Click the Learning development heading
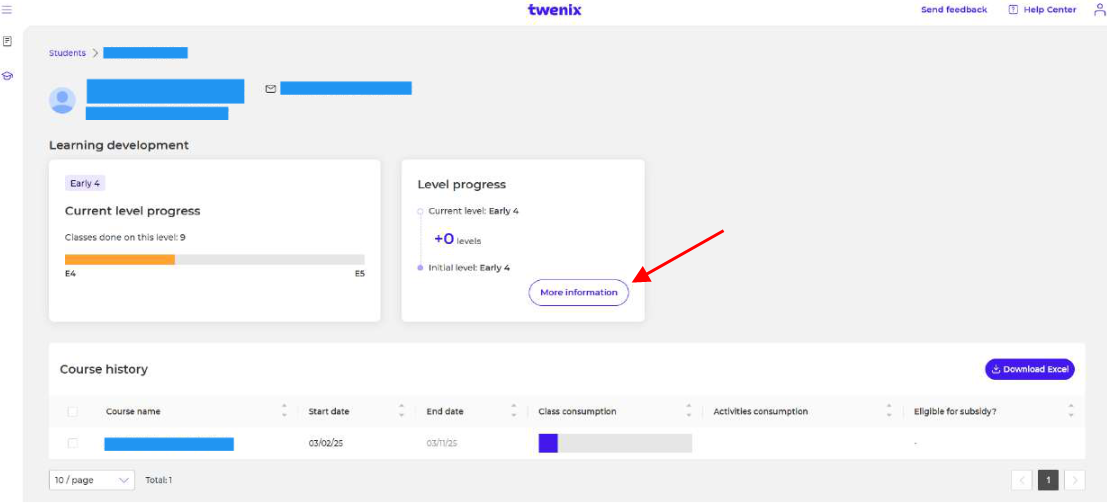1107x503 pixels. [119, 146]
